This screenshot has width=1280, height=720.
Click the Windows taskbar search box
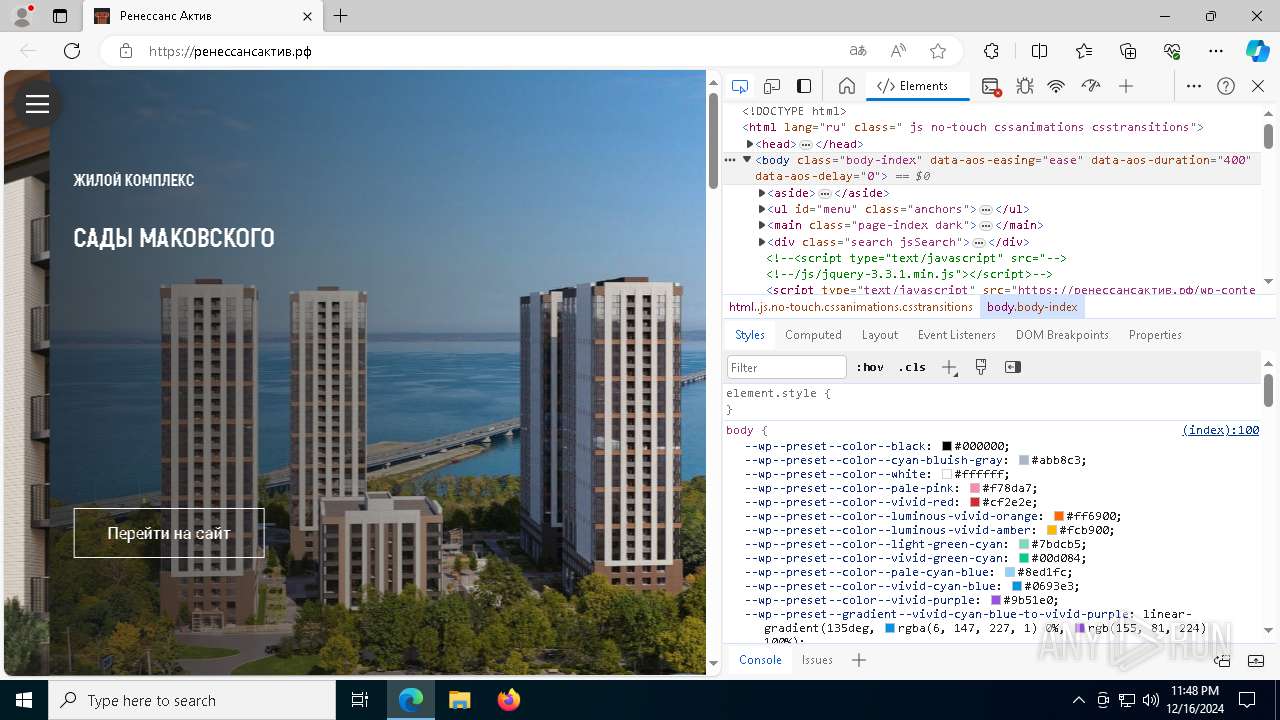(x=192, y=700)
